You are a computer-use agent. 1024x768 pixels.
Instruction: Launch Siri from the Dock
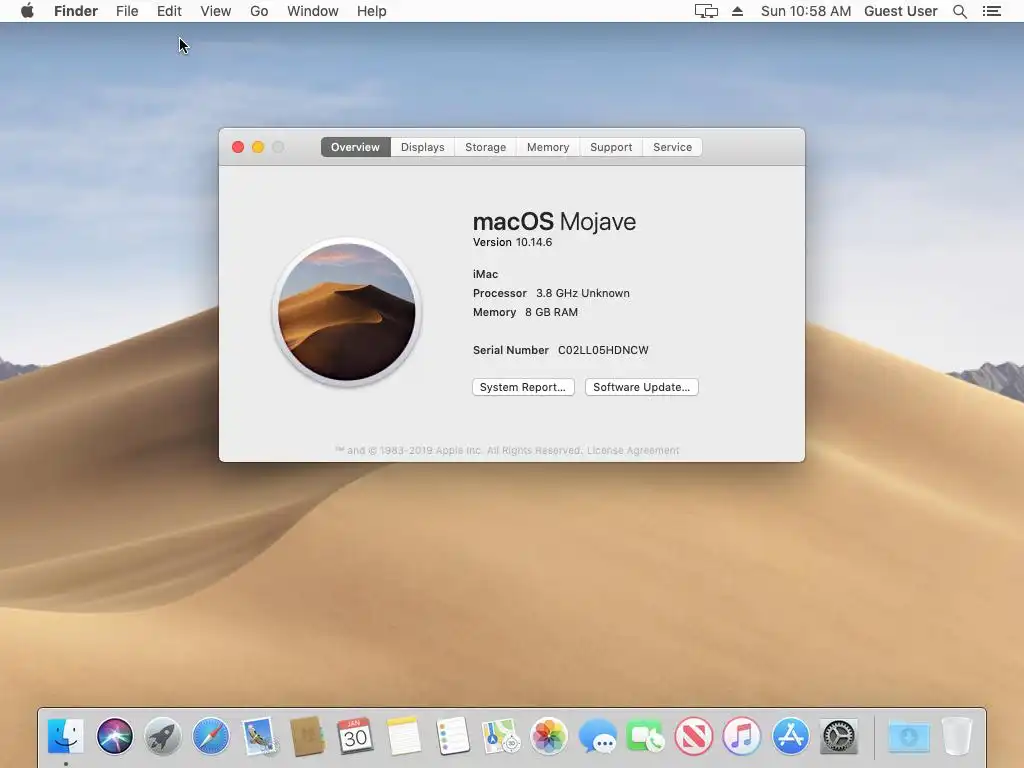[x=114, y=736]
